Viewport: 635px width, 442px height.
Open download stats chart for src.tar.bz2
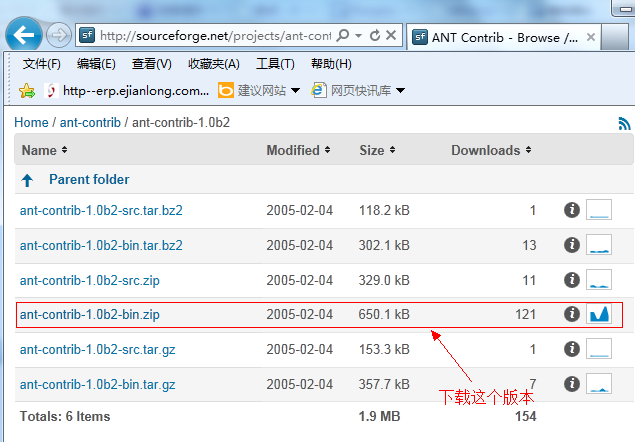599,209
